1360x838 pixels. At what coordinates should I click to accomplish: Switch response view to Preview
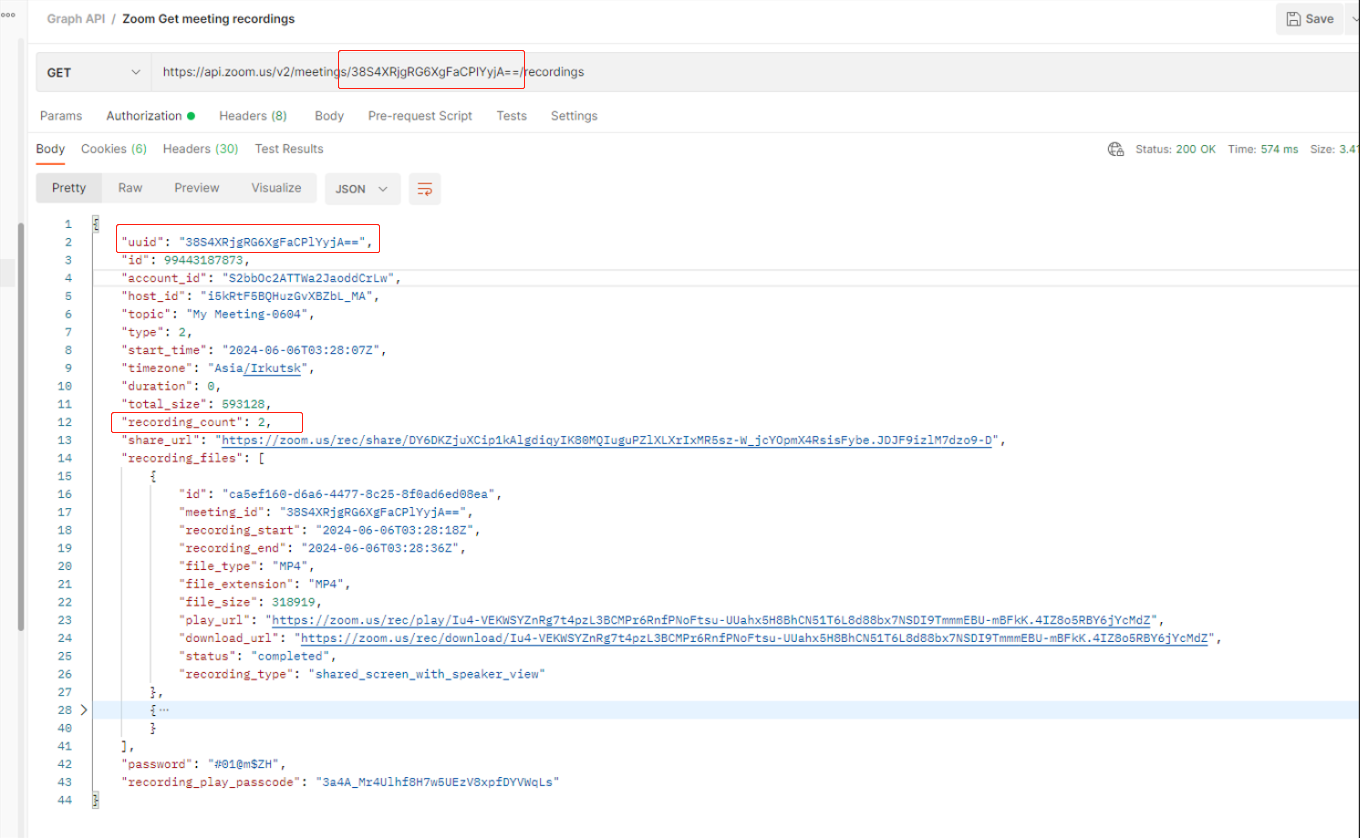click(x=197, y=188)
